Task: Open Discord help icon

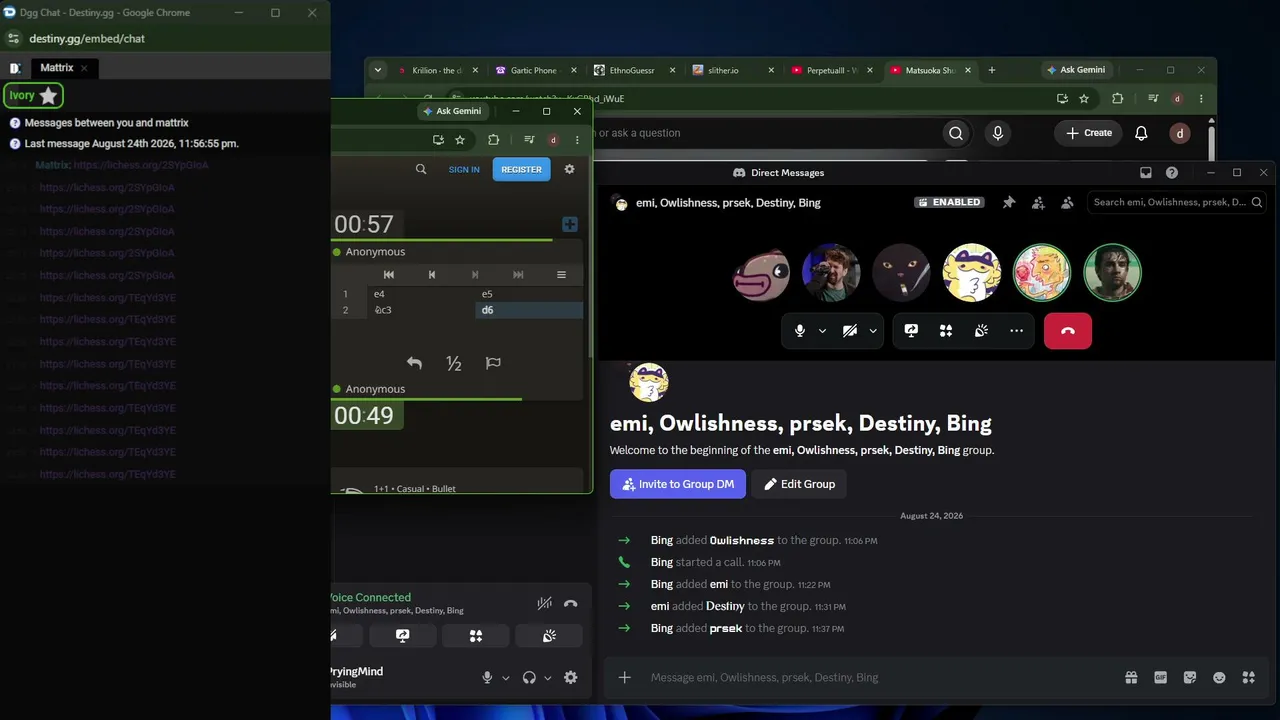Action: [1172, 173]
